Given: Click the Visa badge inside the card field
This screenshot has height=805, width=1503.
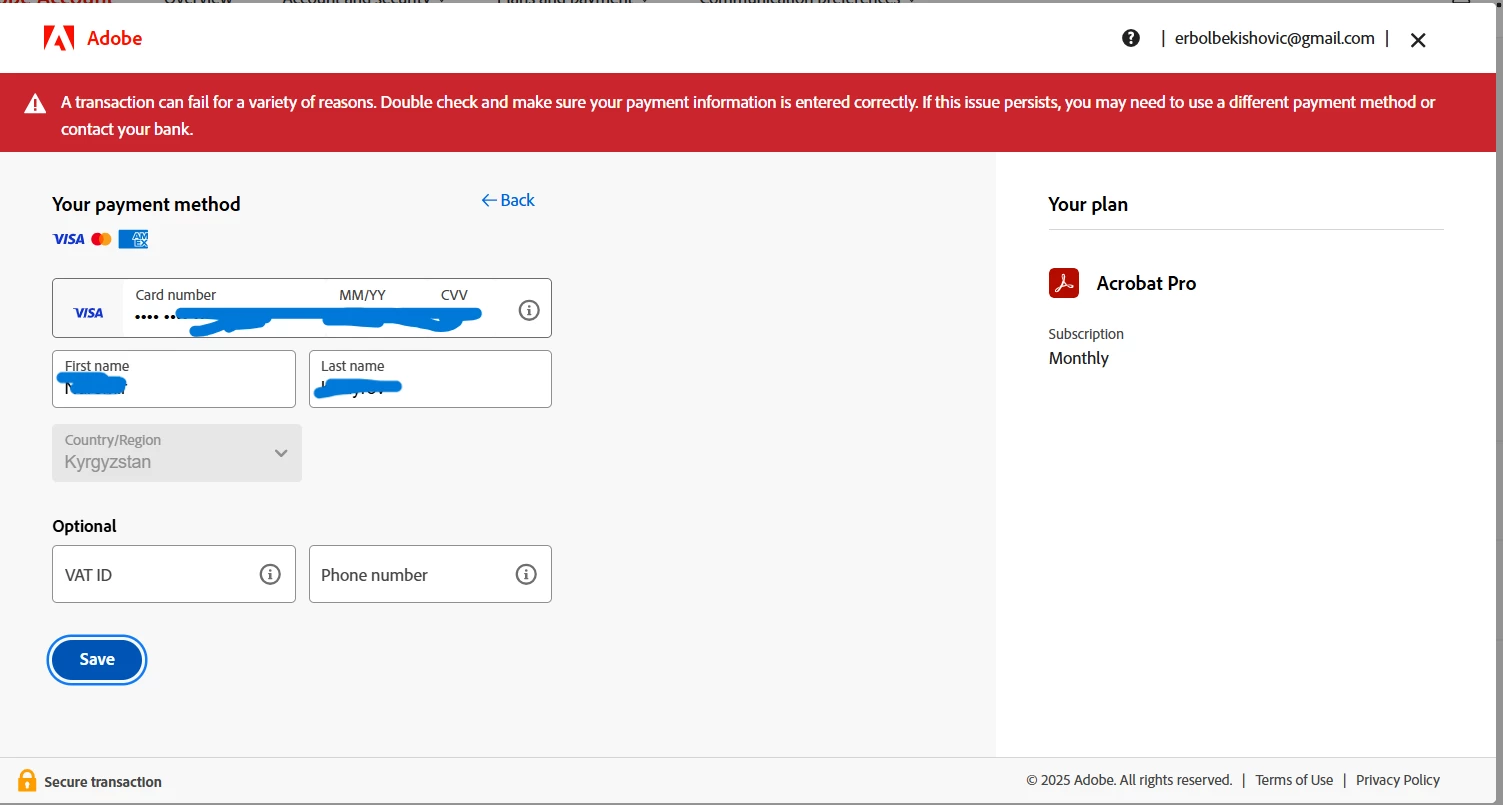Looking at the screenshot, I should click(x=89, y=313).
